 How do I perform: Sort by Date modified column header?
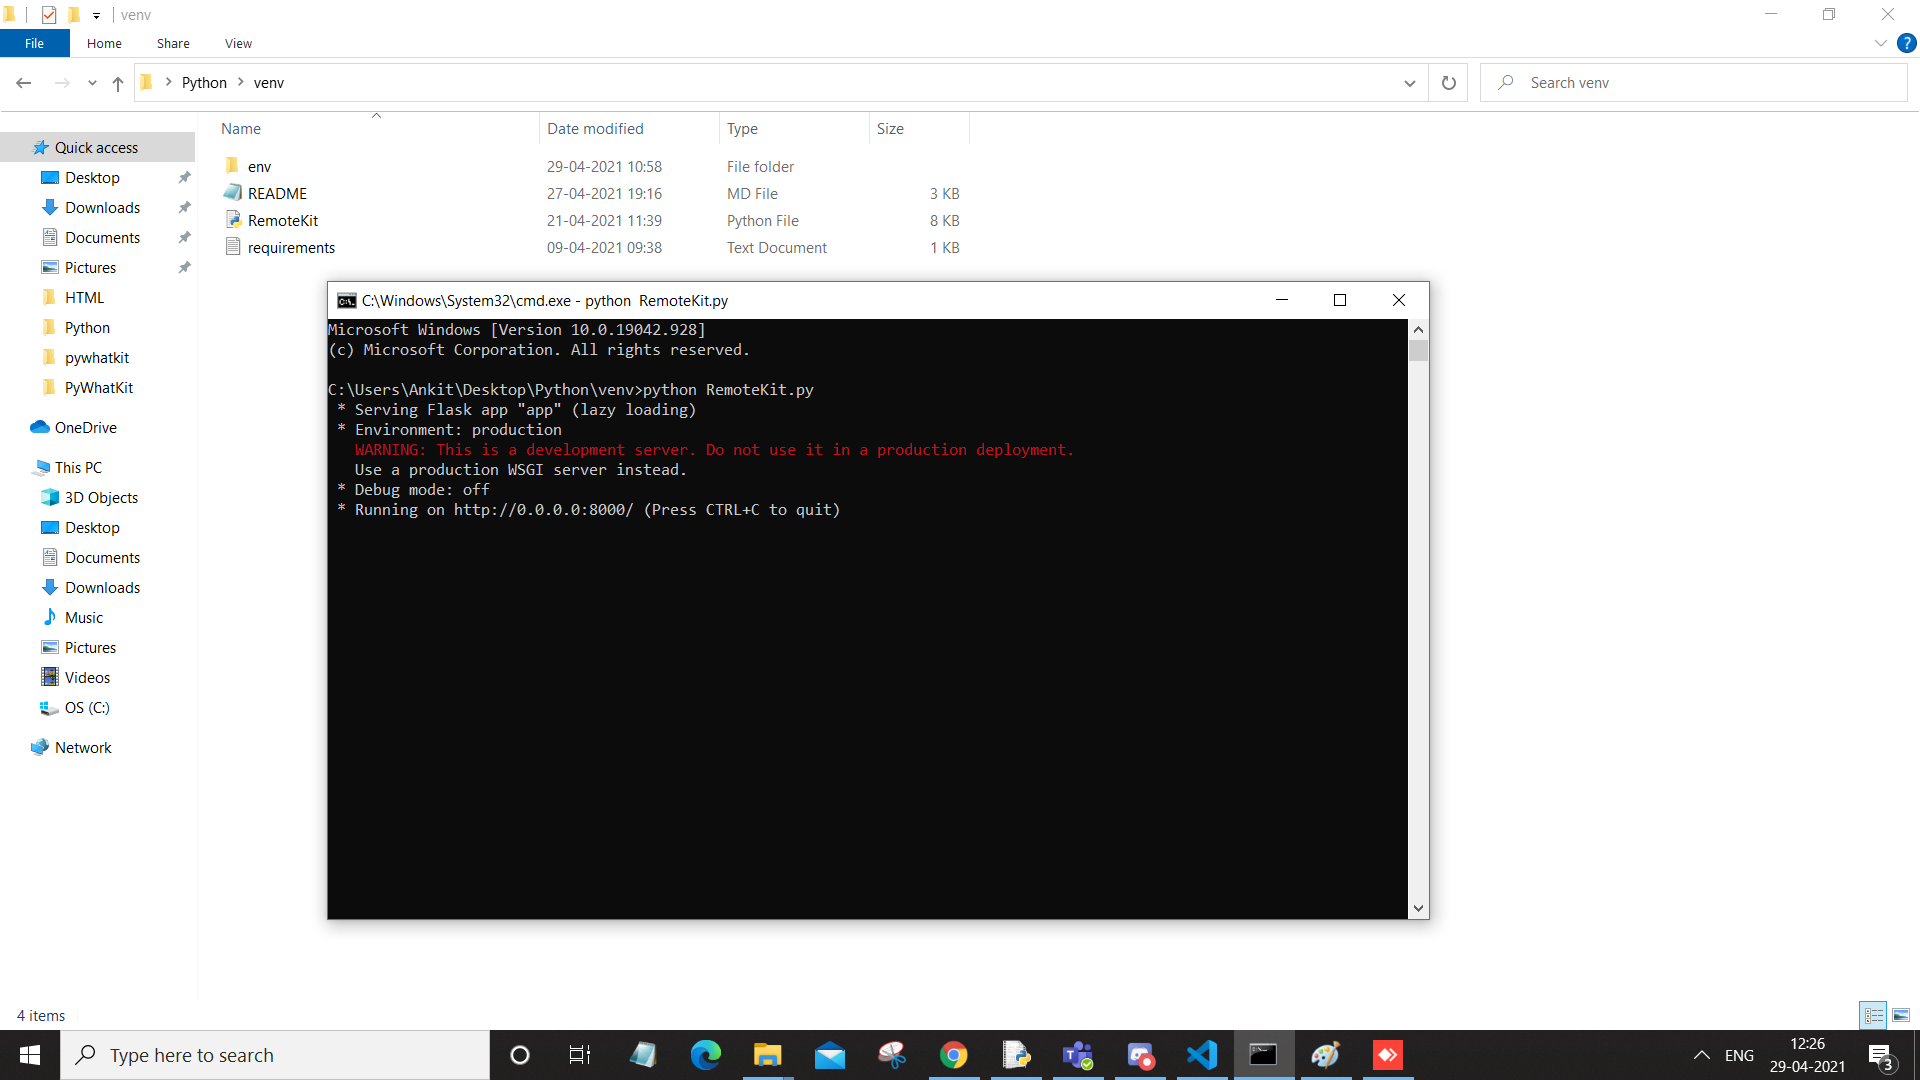tap(595, 129)
